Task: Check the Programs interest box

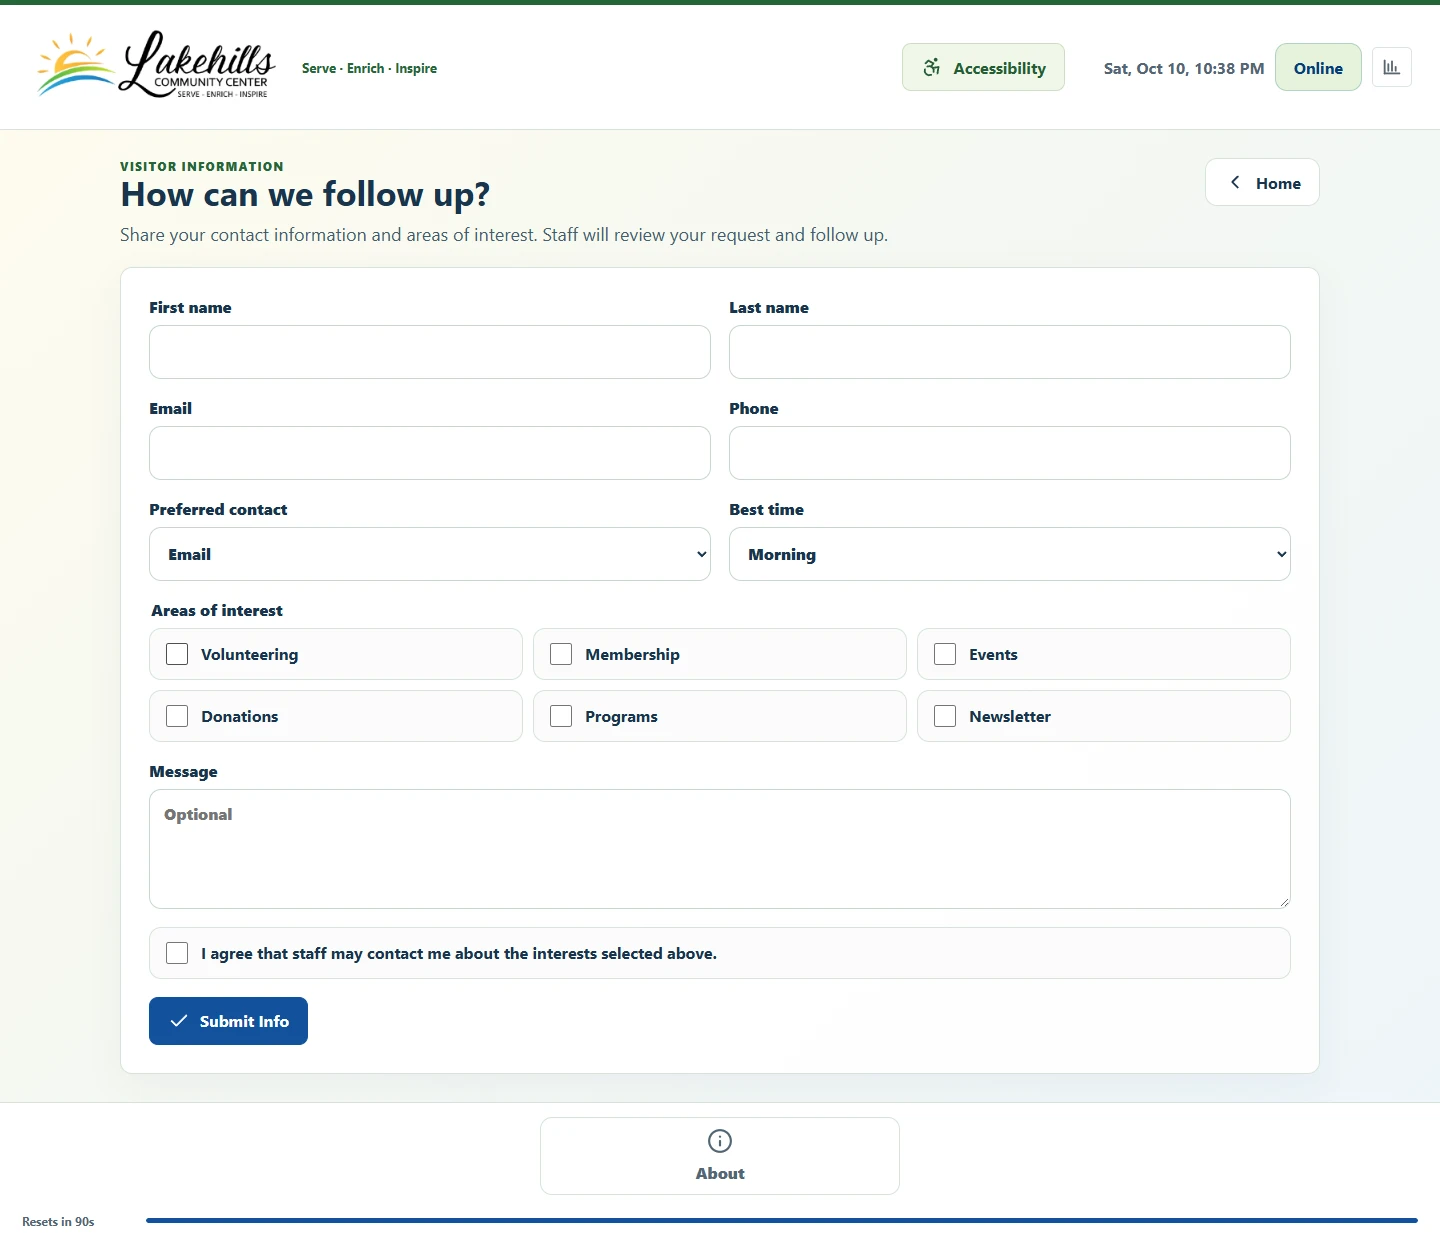Action: [561, 716]
